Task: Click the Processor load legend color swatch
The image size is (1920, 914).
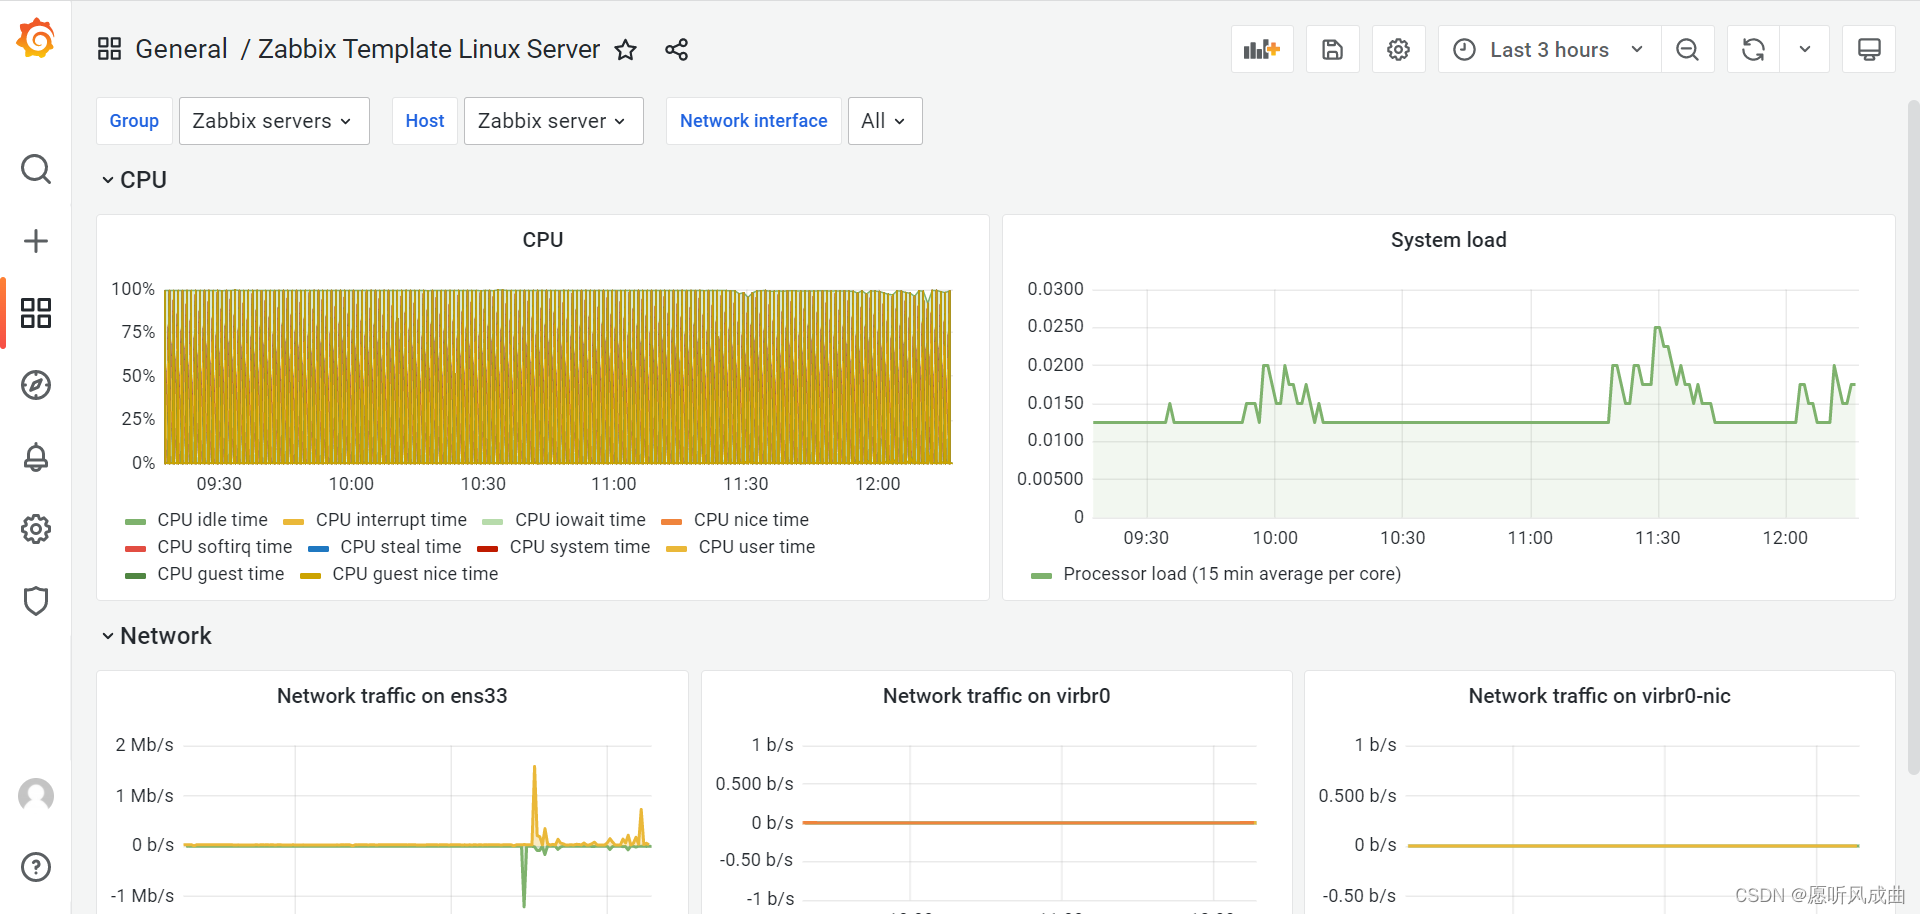Action: click(1041, 575)
